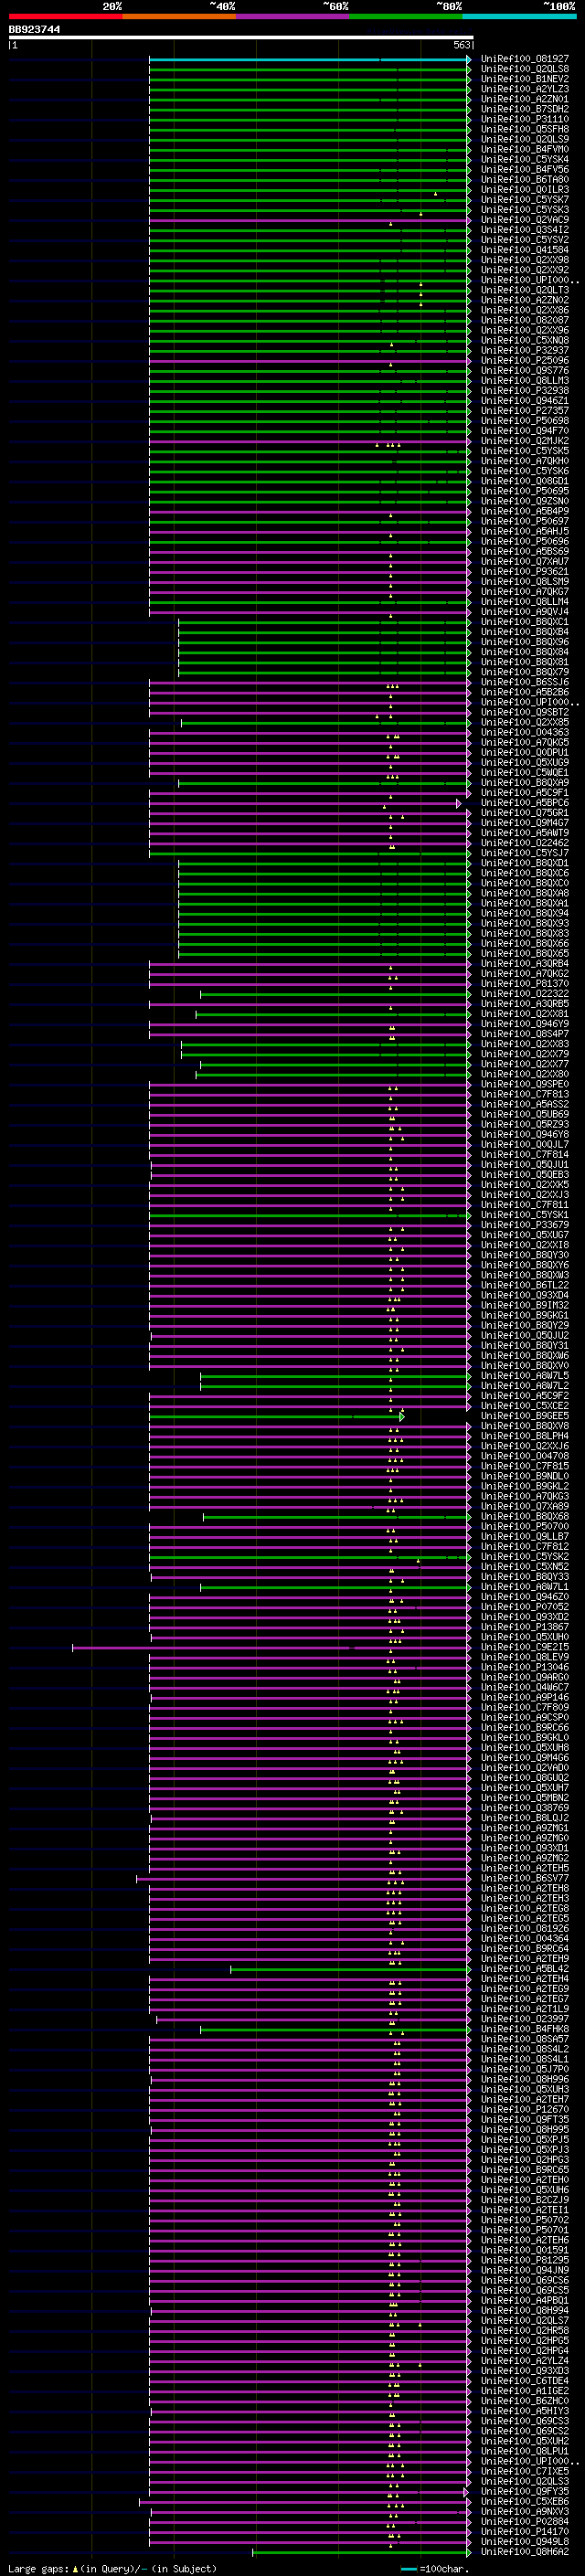Image resolution: width=585 pixels, height=2576 pixels.
Task: Click hit label UniRef100_C5YSK2
Action: (525, 1557)
